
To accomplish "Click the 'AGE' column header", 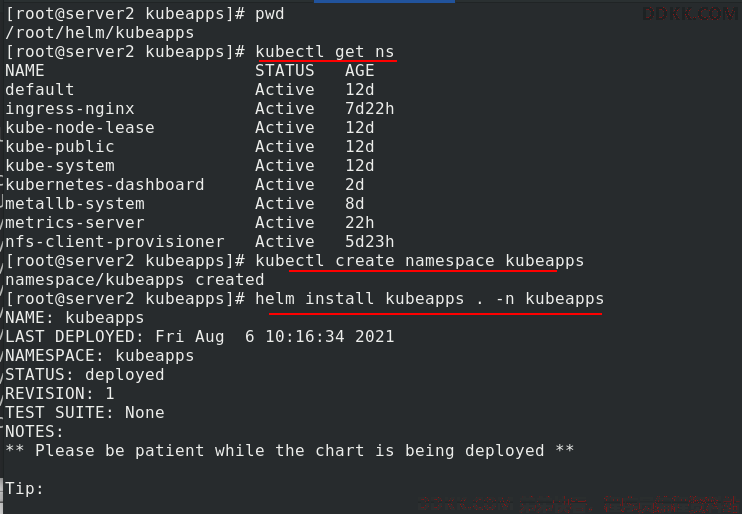I will pyautogui.click(x=360, y=71).
